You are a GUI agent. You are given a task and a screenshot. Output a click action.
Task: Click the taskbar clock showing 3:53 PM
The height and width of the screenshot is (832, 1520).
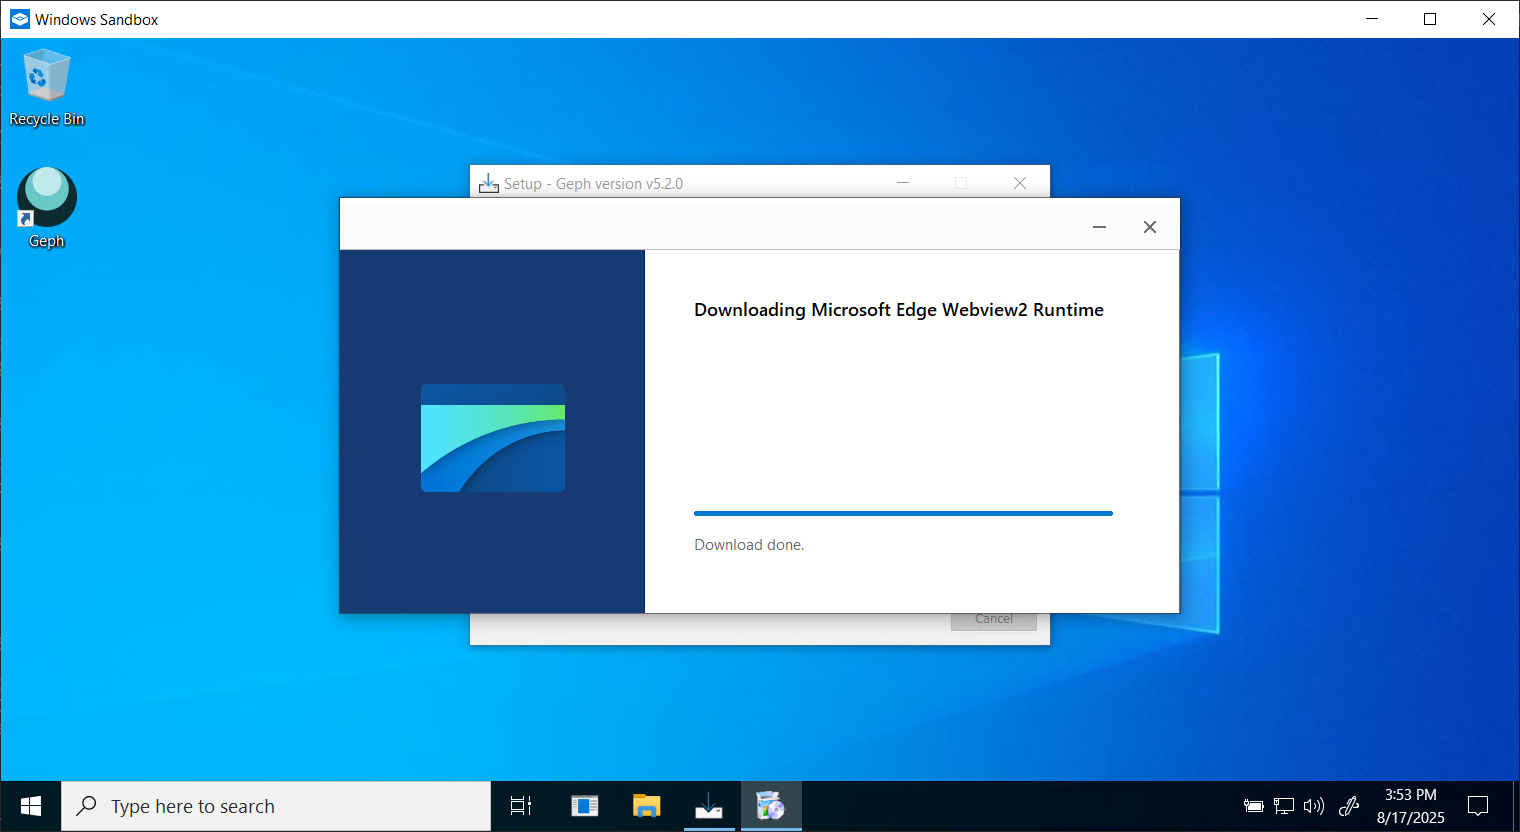pos(1410,806)
